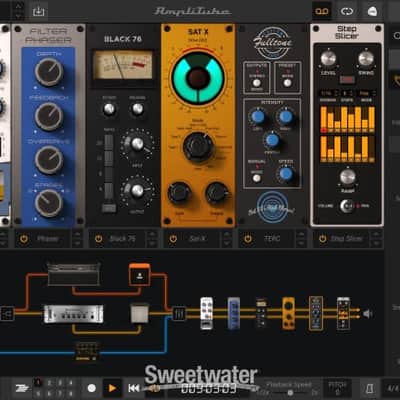Select the Step Slicer unit in chain

click(343, 313)
